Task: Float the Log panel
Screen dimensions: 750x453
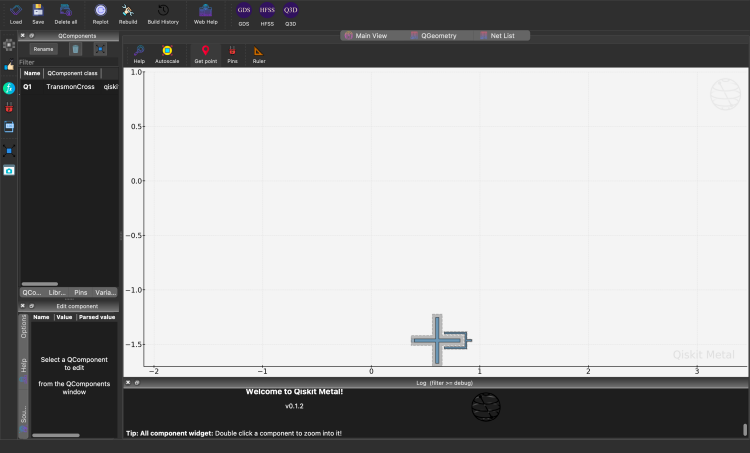Action: coord(137,383)
